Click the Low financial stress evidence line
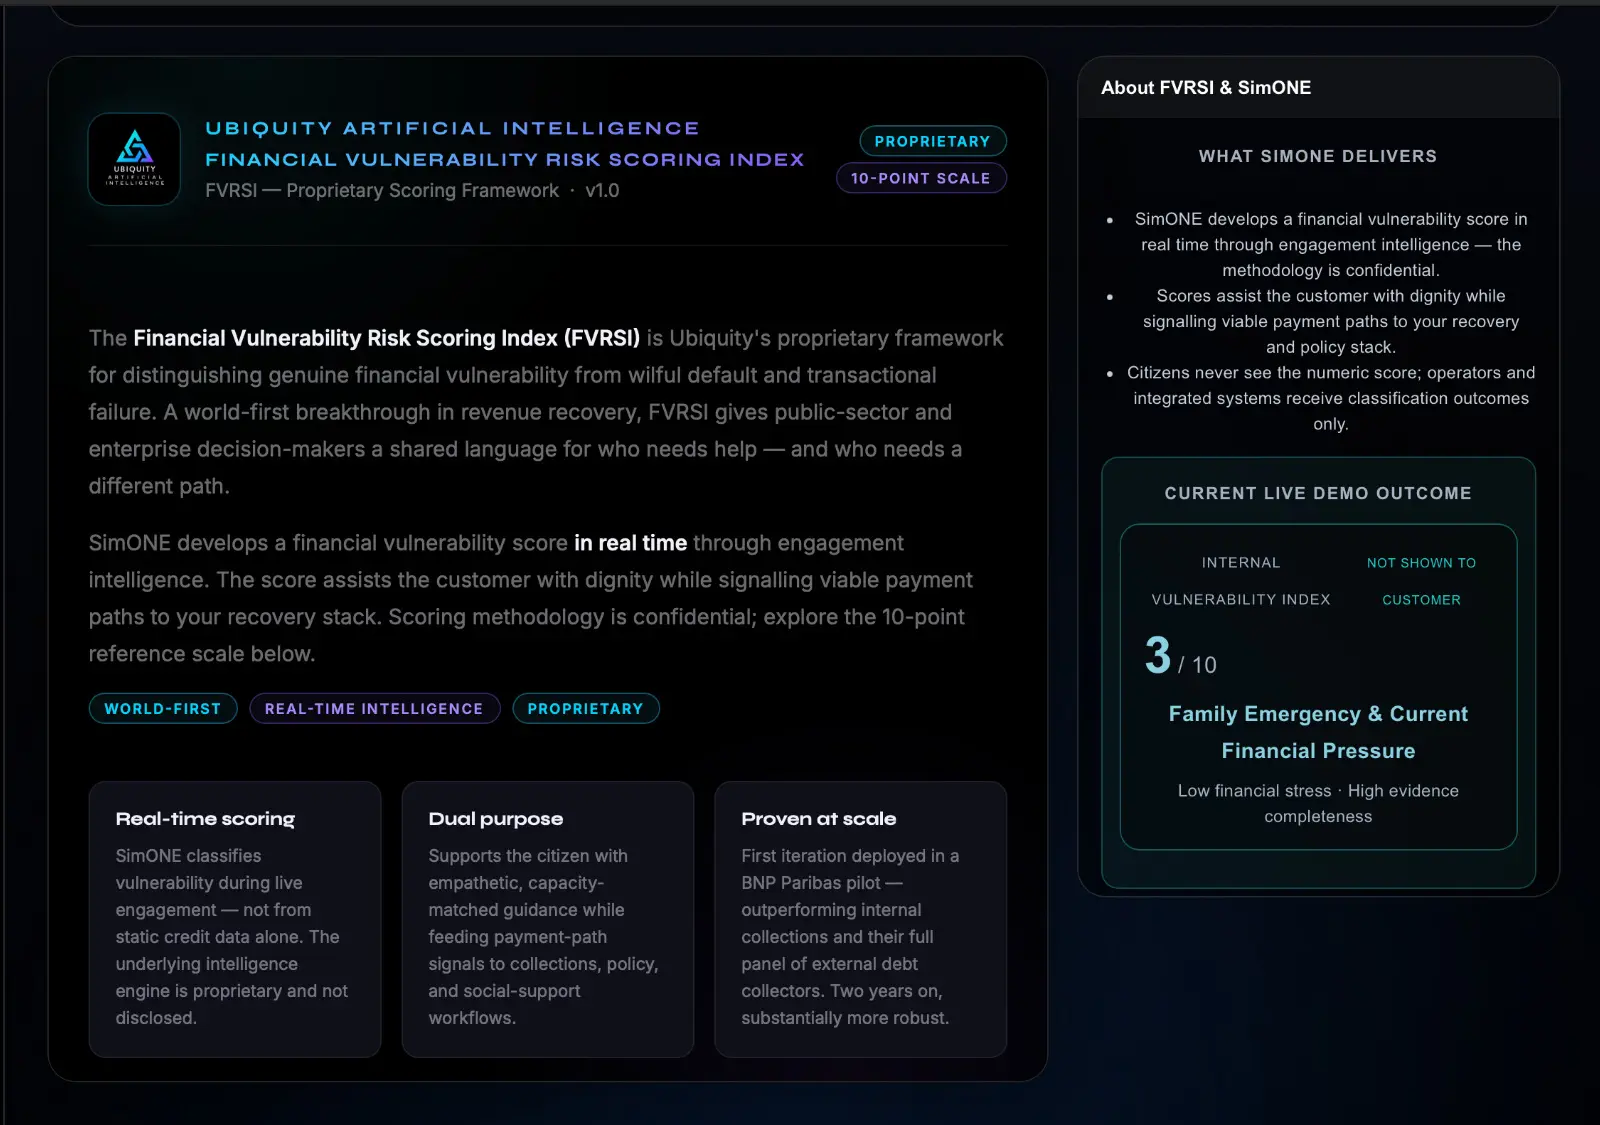Image resolution: width=1600 pixels, height=1125 pixels. click(x=1318, y=803)
